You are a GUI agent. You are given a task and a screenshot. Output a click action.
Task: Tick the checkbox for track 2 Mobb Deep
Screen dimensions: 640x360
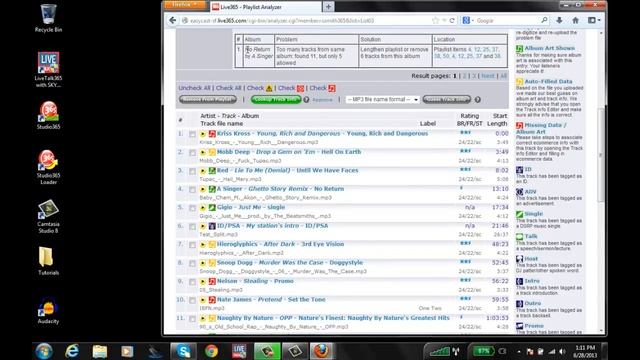[192, 153]
